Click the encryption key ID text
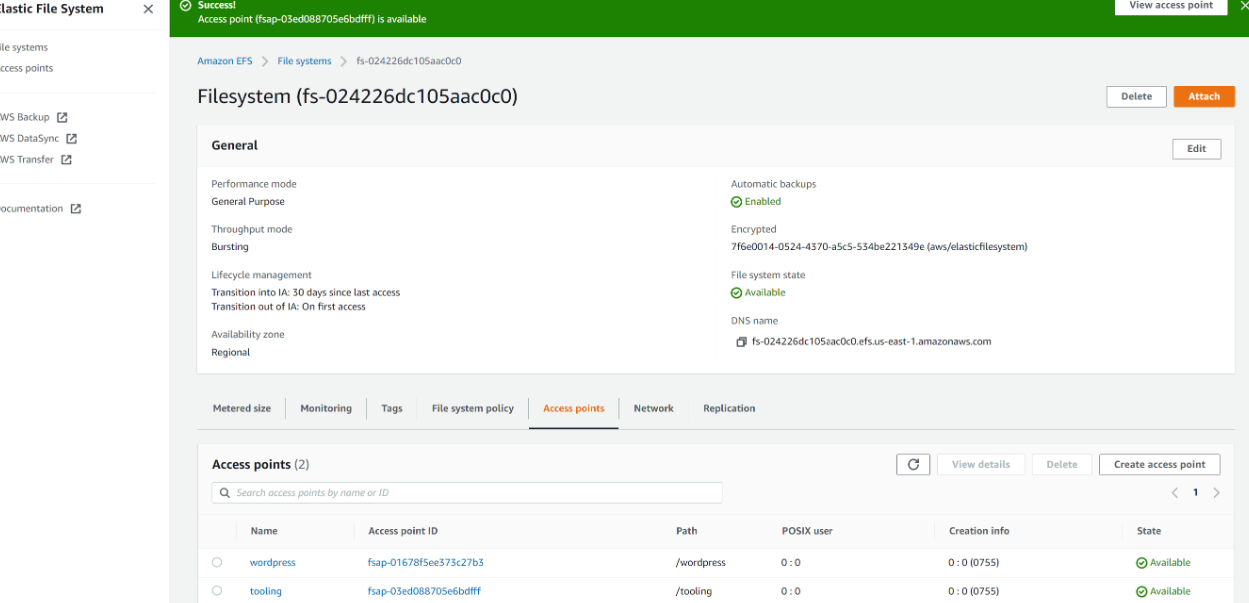Image resolution: width=1249 pixels, height=603 pixels. click(879, 247)
